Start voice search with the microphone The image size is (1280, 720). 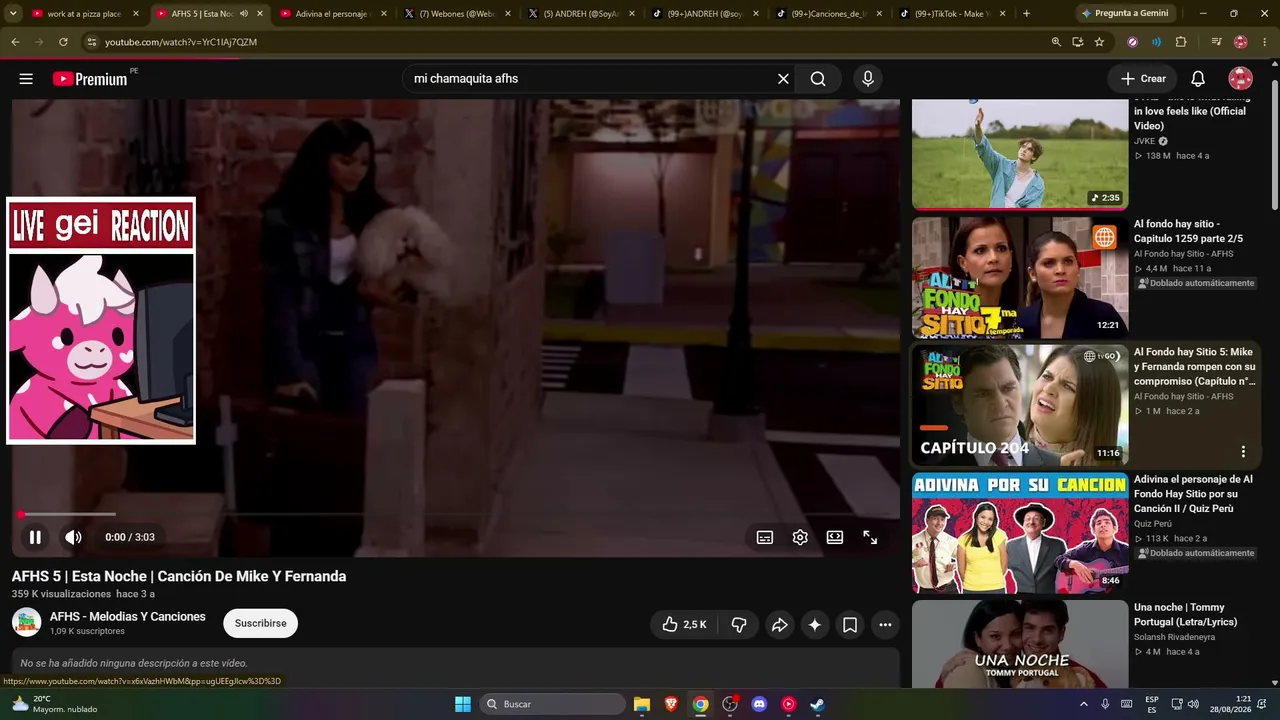click(x=868, y=79)
